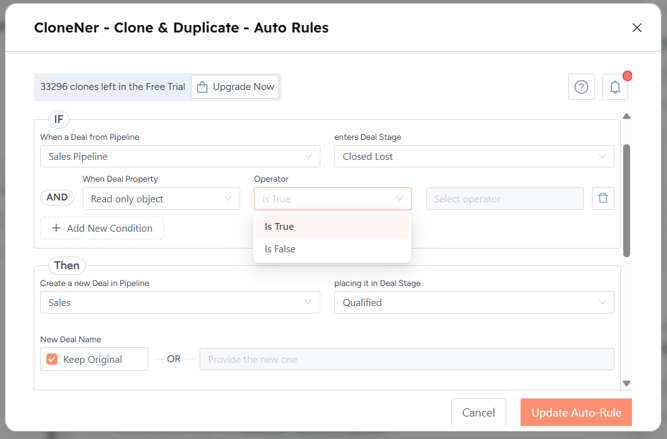Open the Qualified deal stage dropdown
This screenshot has width=667, height=439.
coord(474,302)
